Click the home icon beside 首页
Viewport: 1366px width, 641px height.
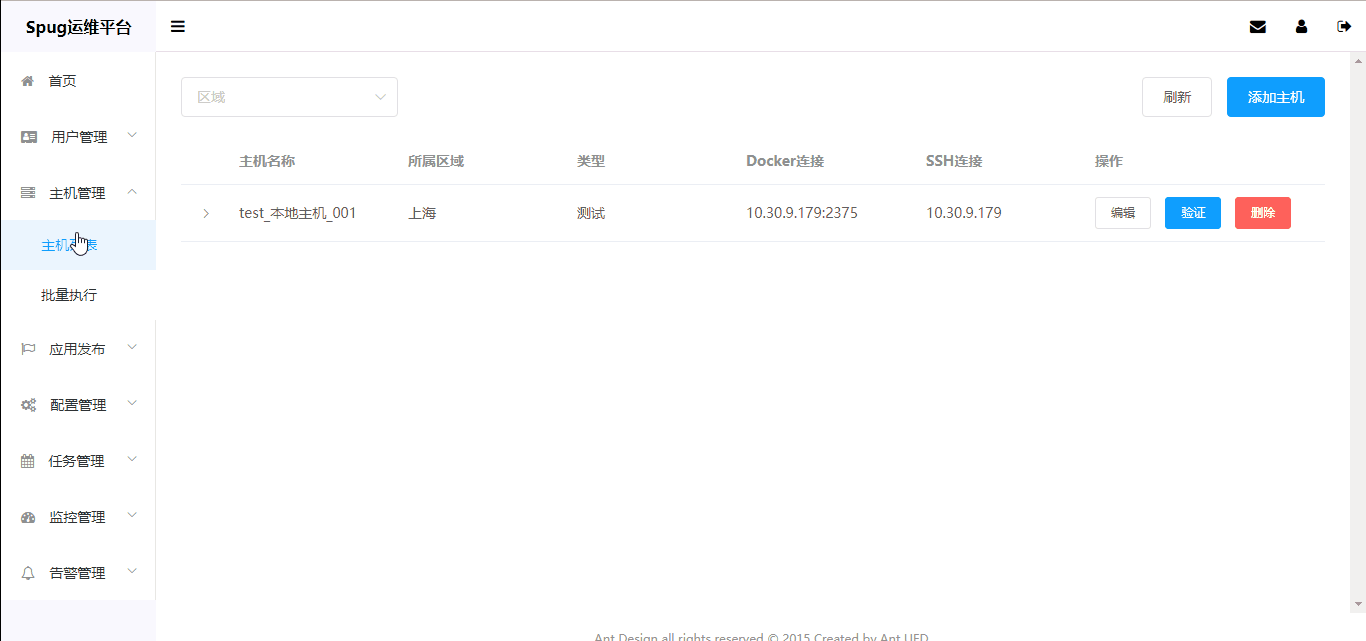click(28, 81)
